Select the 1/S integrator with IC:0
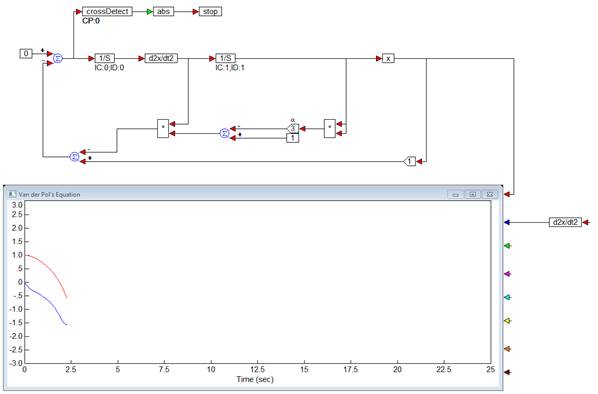The image size is (598, 394). pyautogui.click(x=104, y=58)
